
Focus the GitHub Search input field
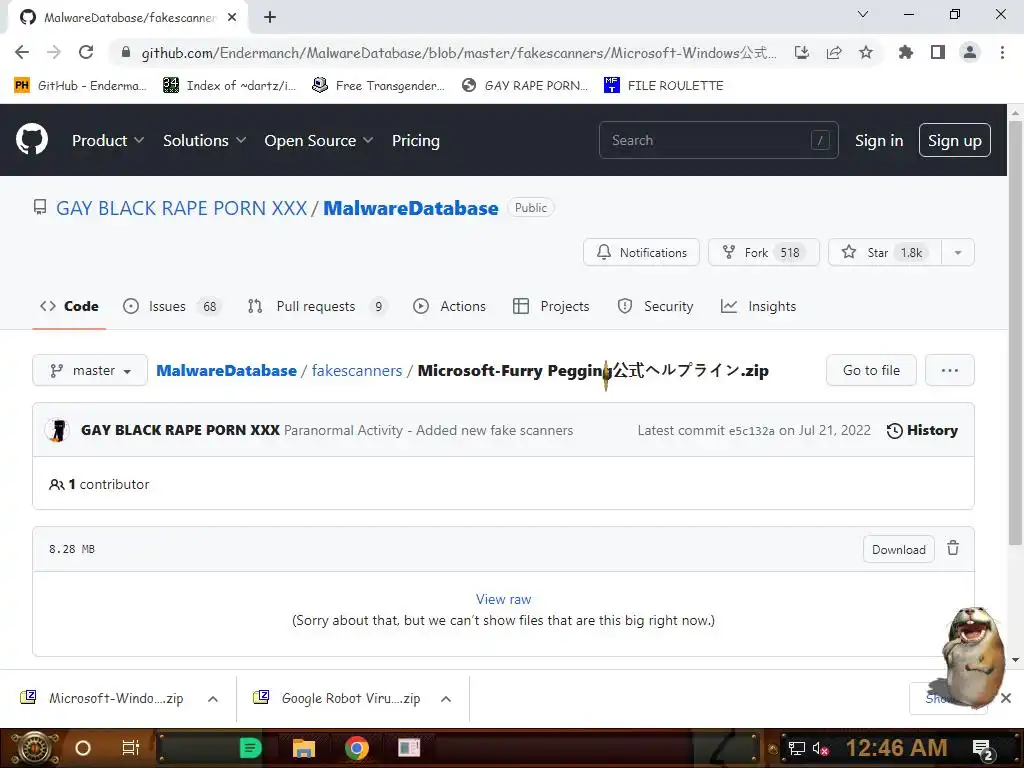coord(718,140)
